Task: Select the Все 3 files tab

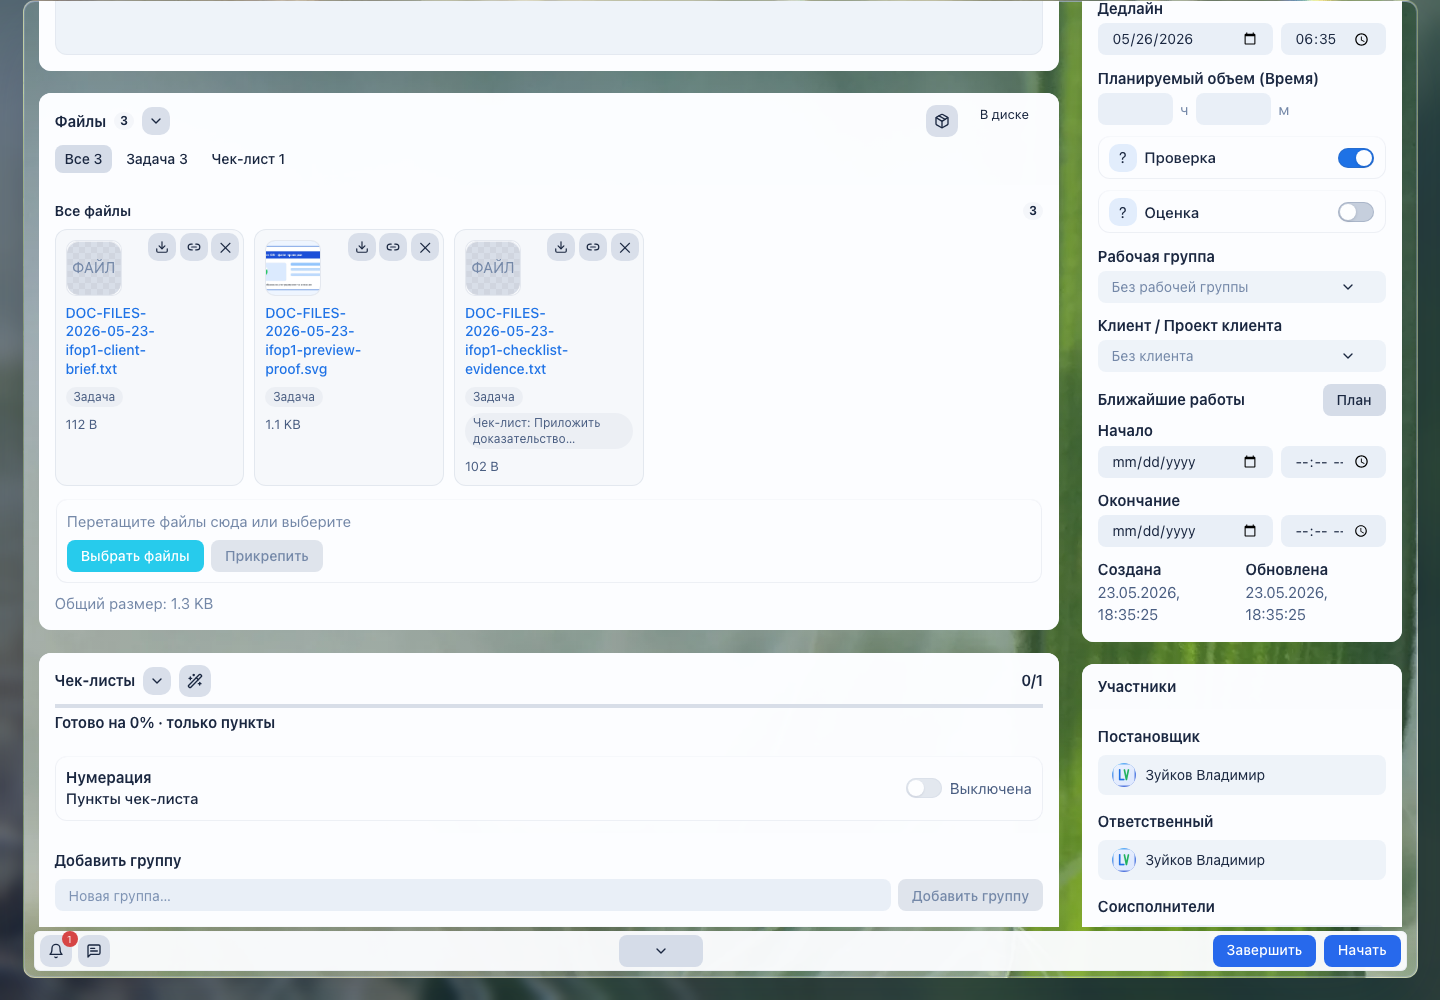Action: pos(83,159)
